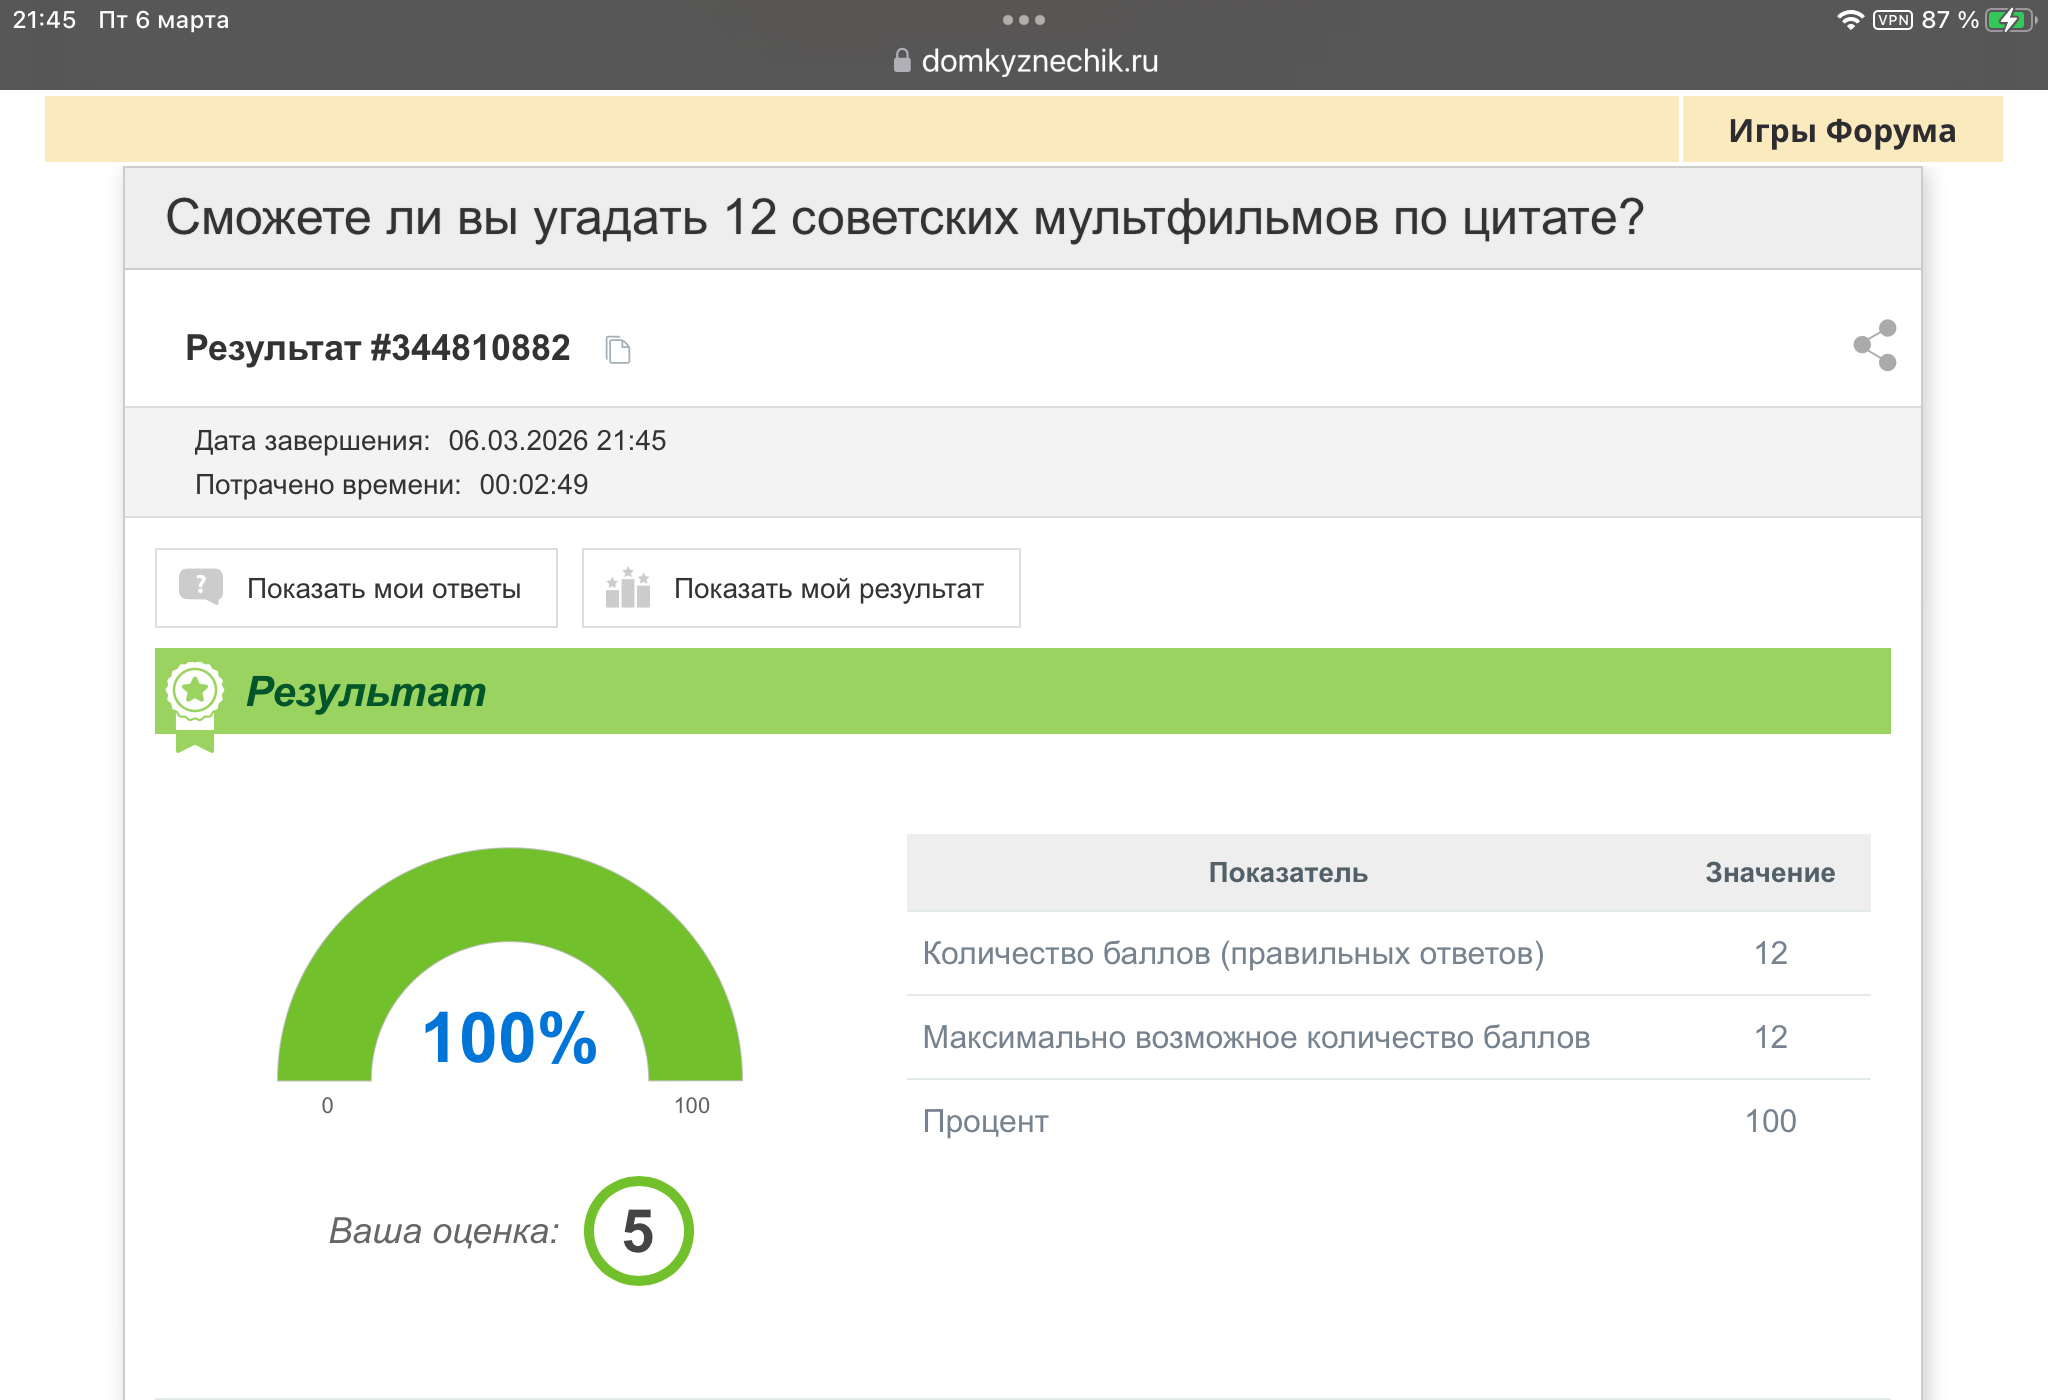Click the circled grade 5 badge

(638, 1231)
